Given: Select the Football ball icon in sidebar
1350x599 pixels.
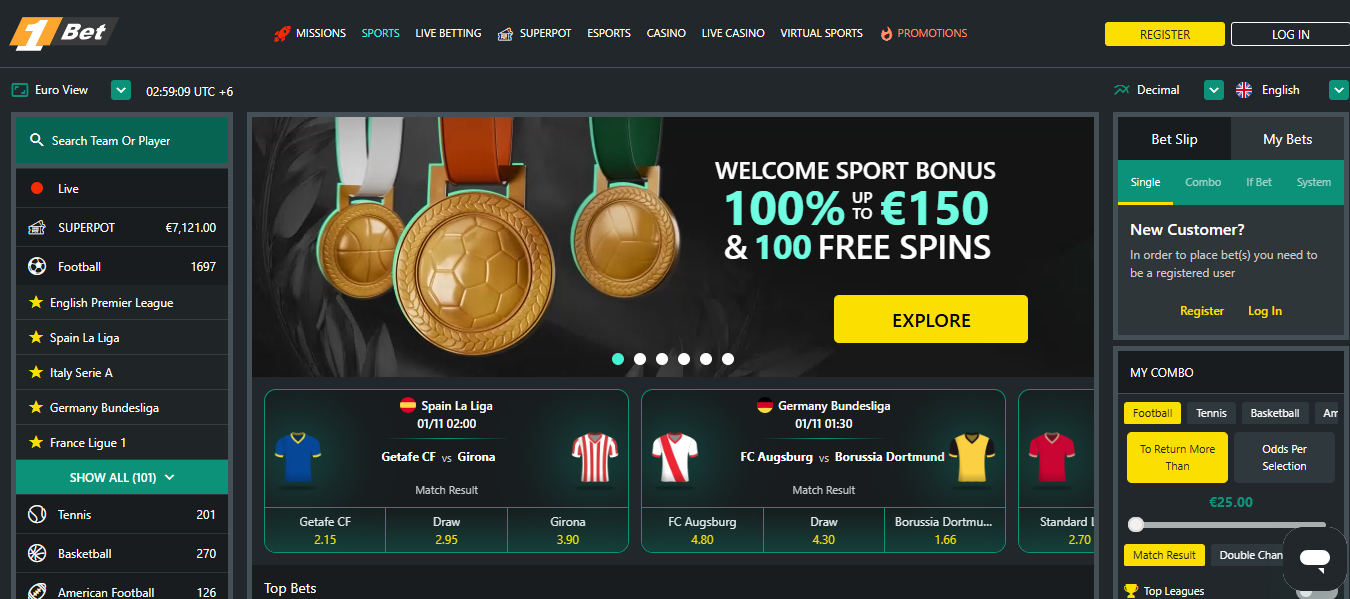Looking at the screenshot, I should (x=37, y=266).
